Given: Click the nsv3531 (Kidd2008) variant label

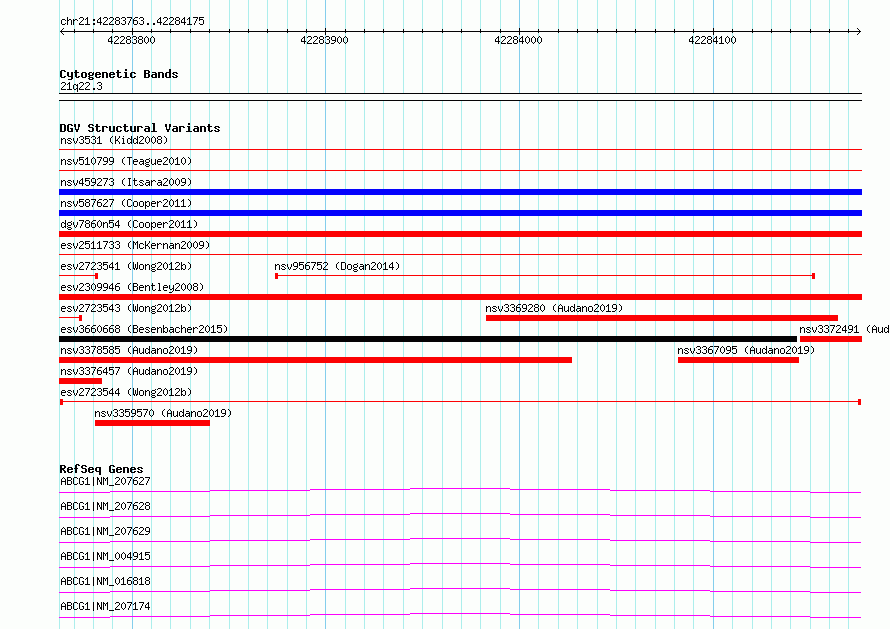Looking at the screenshot, I should click(114, 140).
